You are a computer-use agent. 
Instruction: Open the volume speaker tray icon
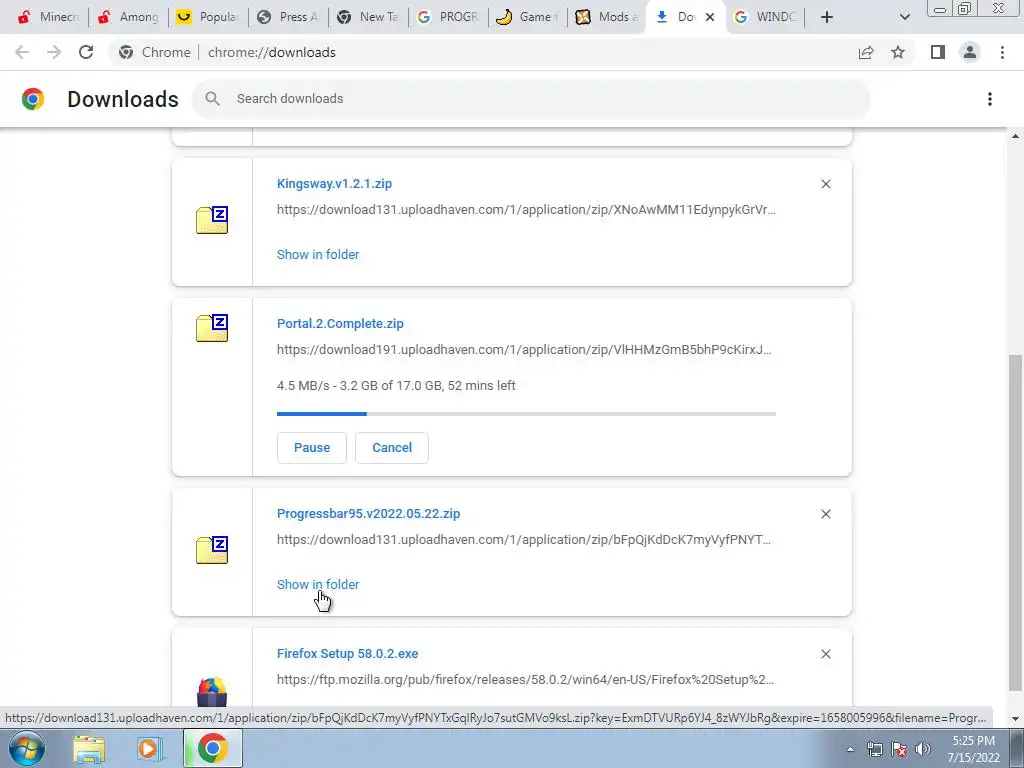[x=923, y=749]
